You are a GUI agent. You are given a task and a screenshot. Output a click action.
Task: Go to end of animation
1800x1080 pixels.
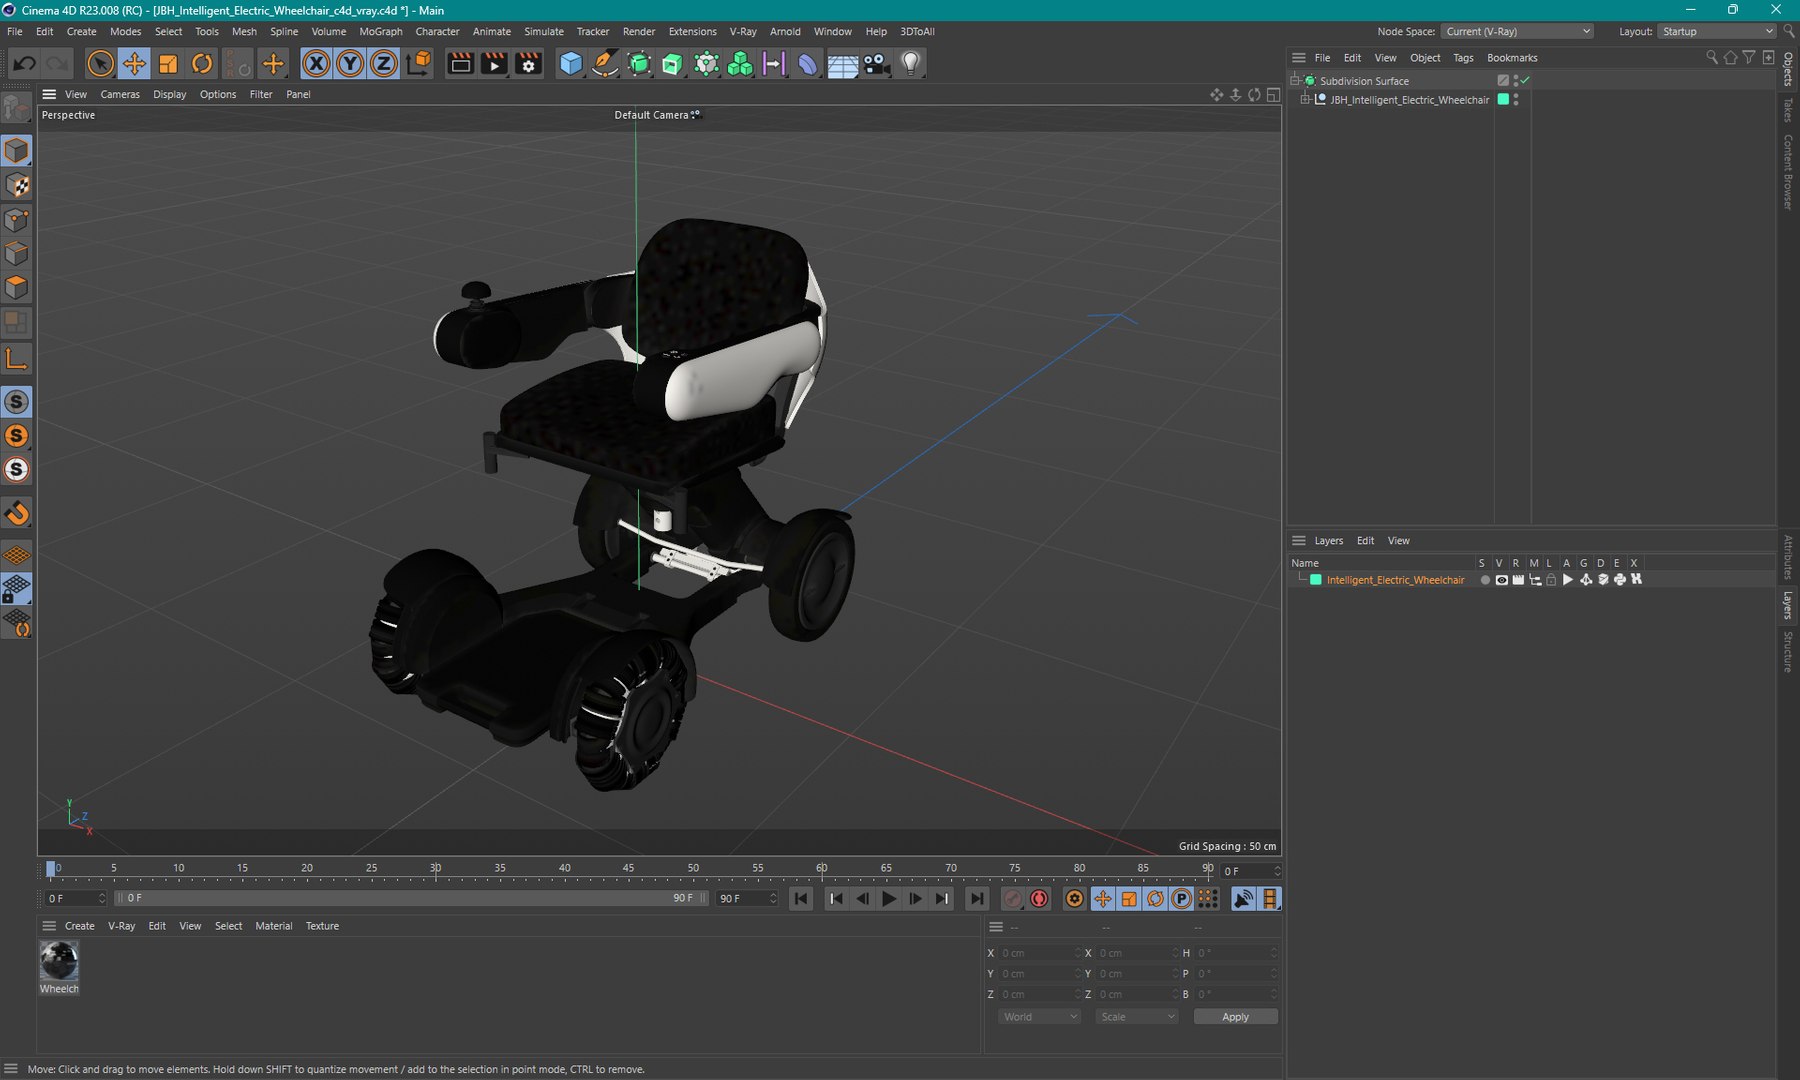[976, 899]
